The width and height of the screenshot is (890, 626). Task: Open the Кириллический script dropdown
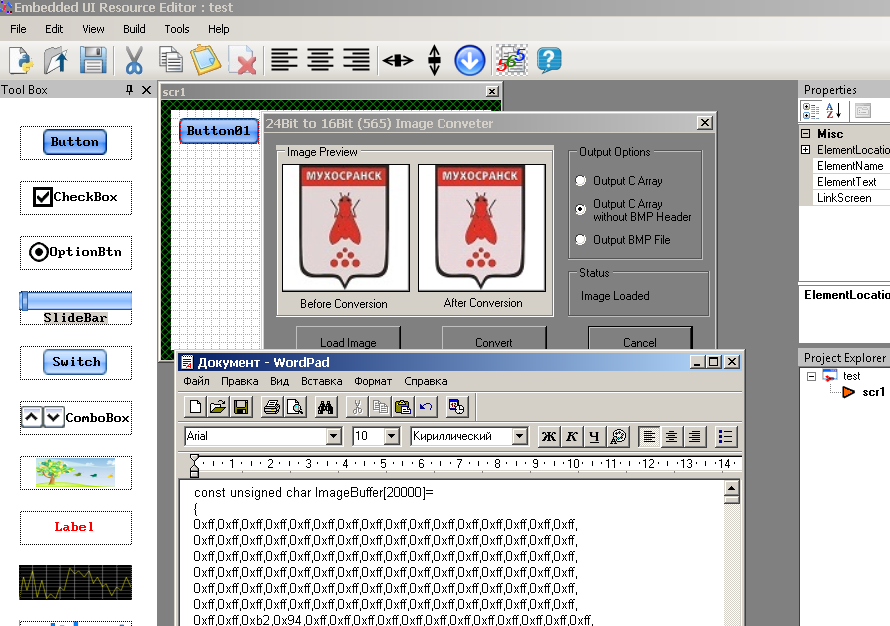coord(519,436)
